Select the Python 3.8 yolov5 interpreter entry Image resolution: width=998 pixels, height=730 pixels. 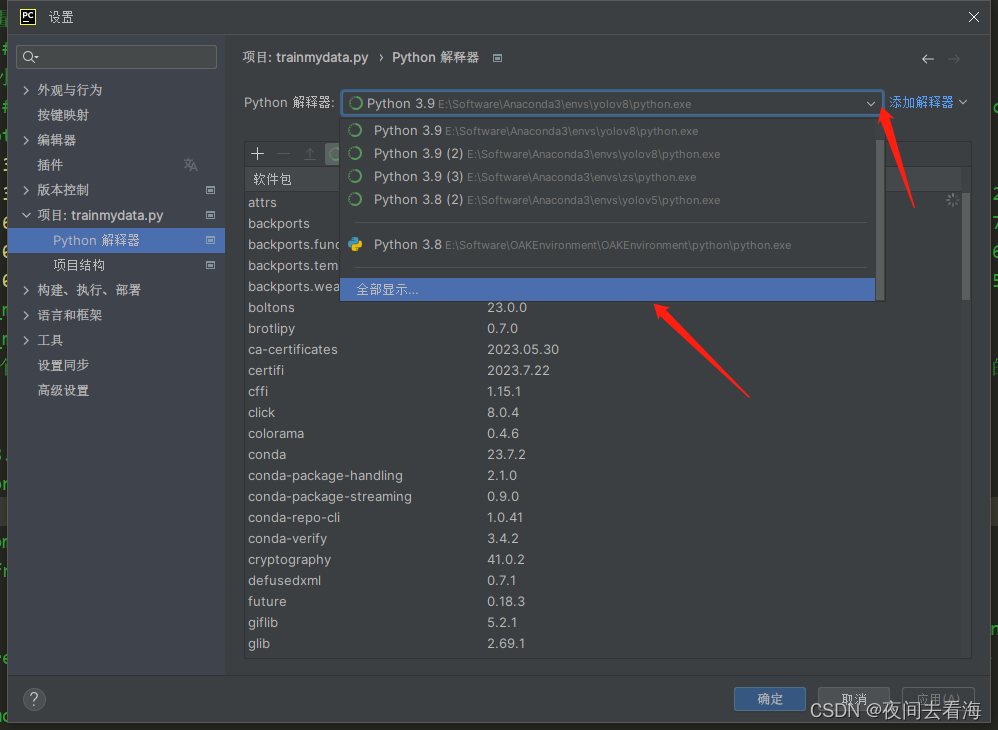500,199
